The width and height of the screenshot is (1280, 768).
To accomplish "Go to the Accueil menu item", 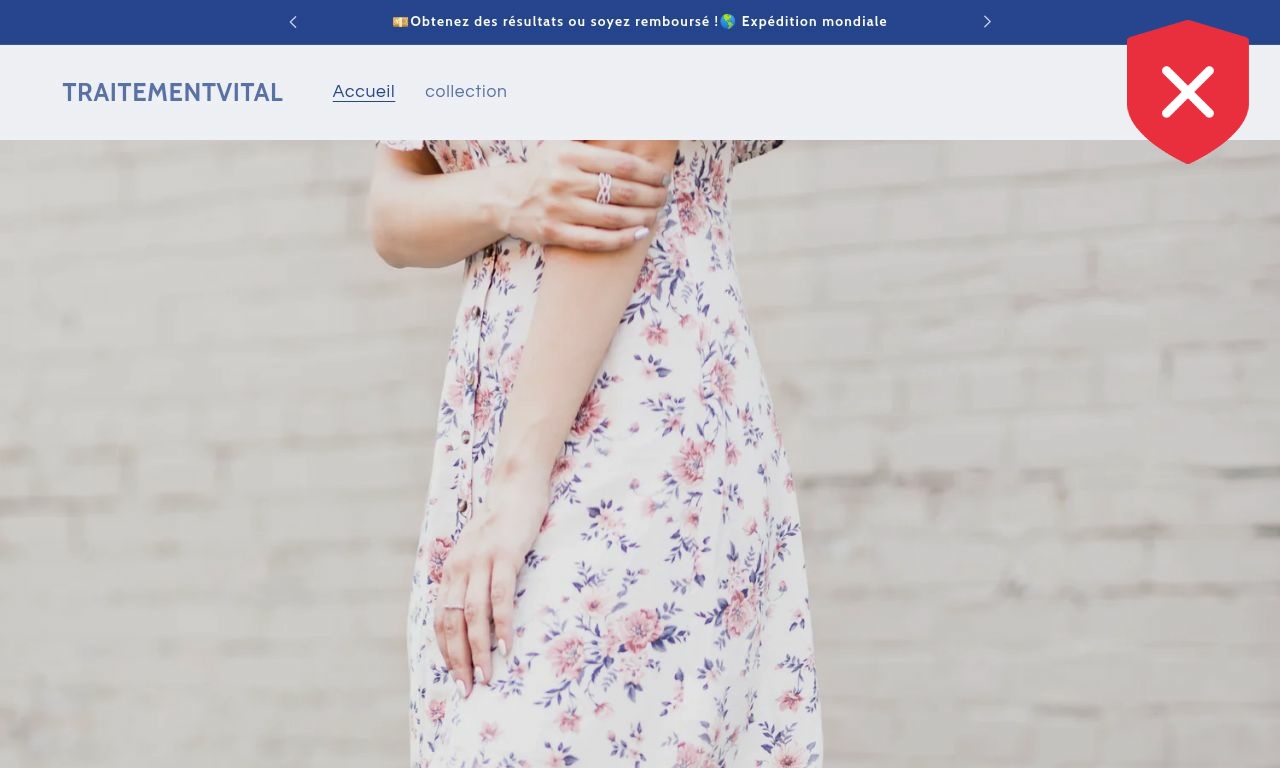I will [364, 91].
